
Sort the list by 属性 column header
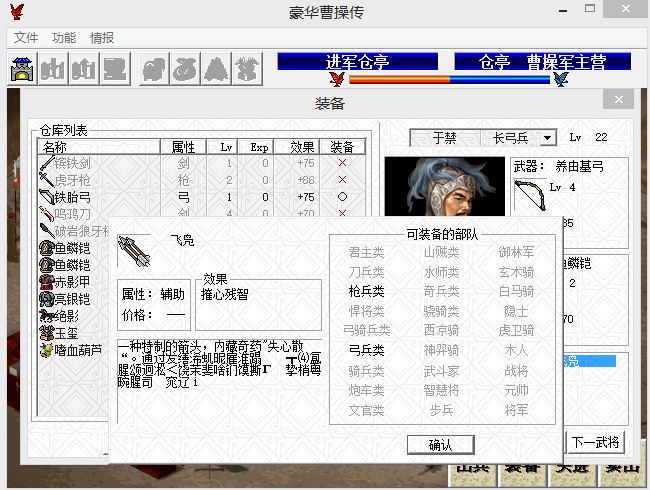pos(184,147)
